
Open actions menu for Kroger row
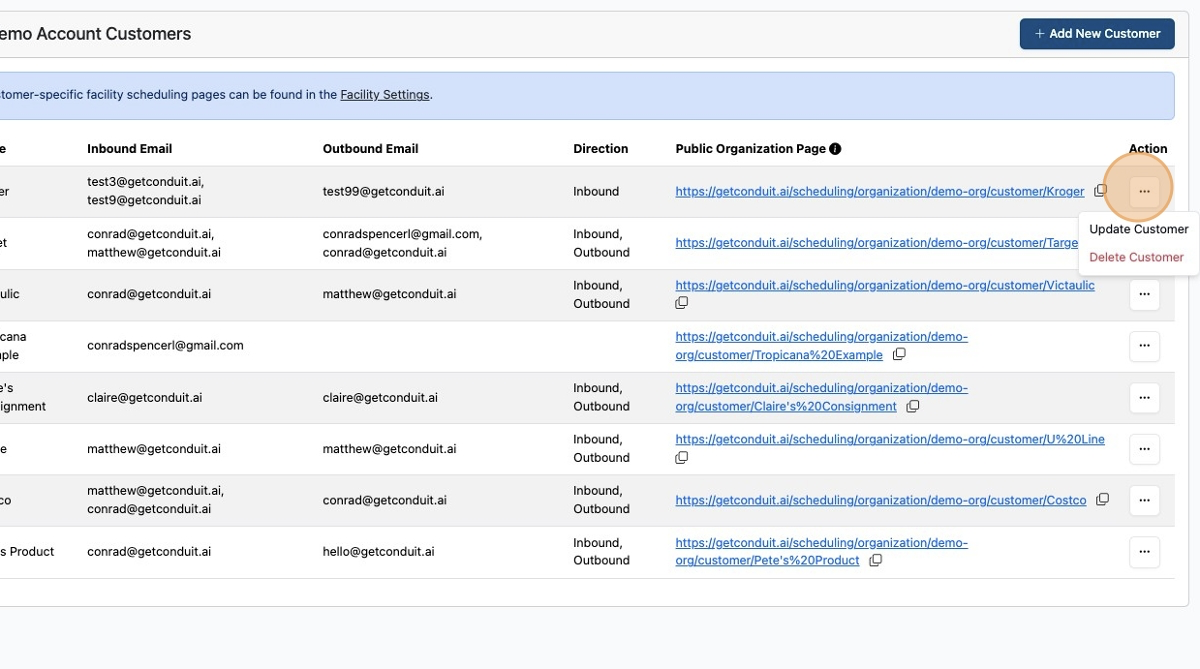[x=1144, y=191]
